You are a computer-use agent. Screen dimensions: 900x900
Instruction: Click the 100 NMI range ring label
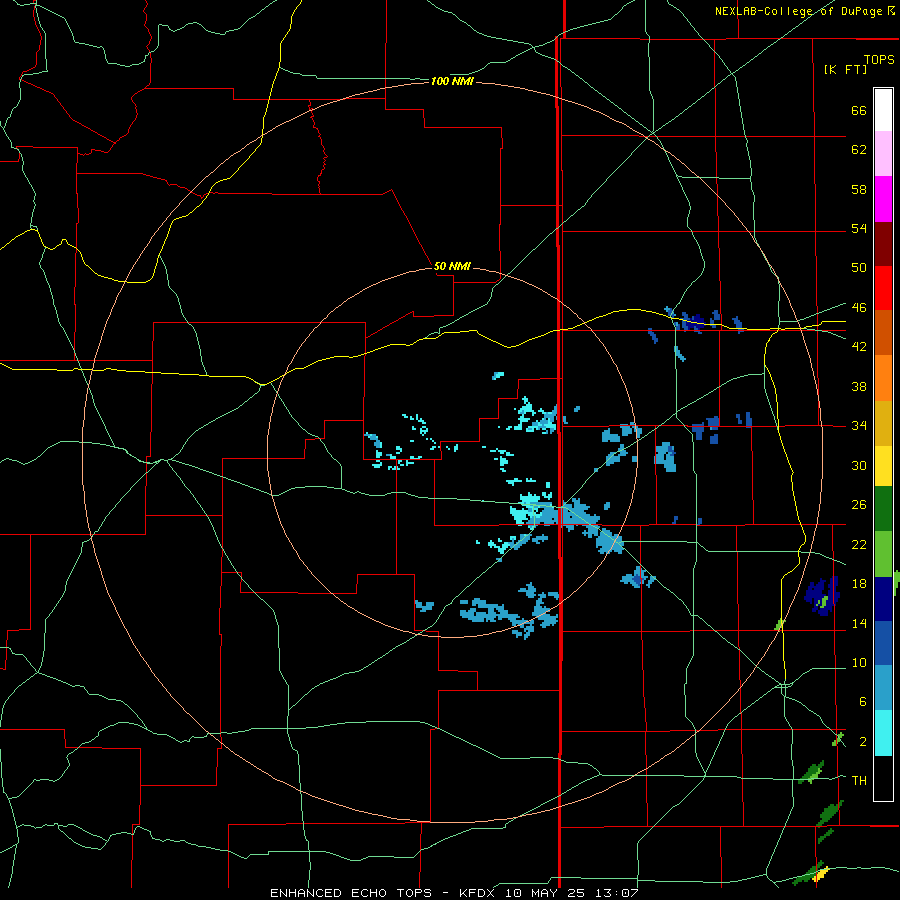(x=452, y=82)
